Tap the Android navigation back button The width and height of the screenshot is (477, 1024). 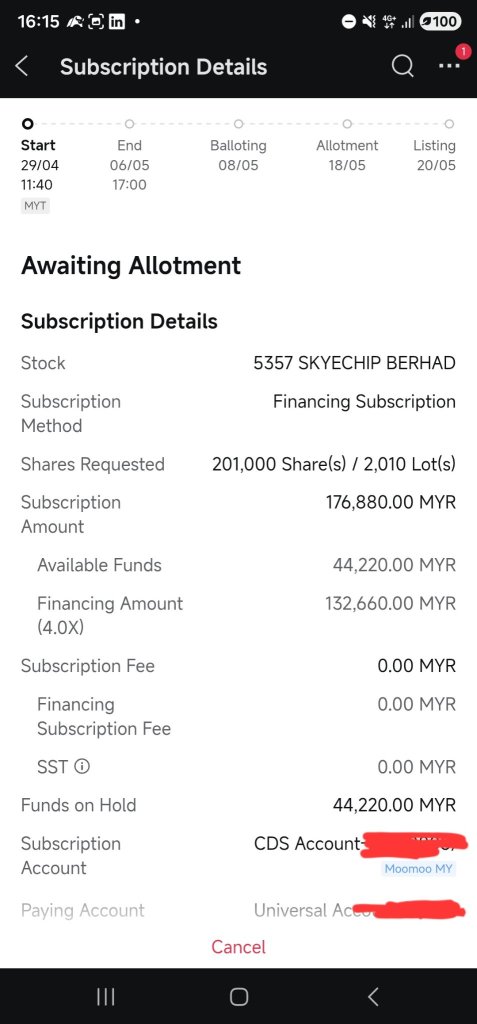coord(372,997)
